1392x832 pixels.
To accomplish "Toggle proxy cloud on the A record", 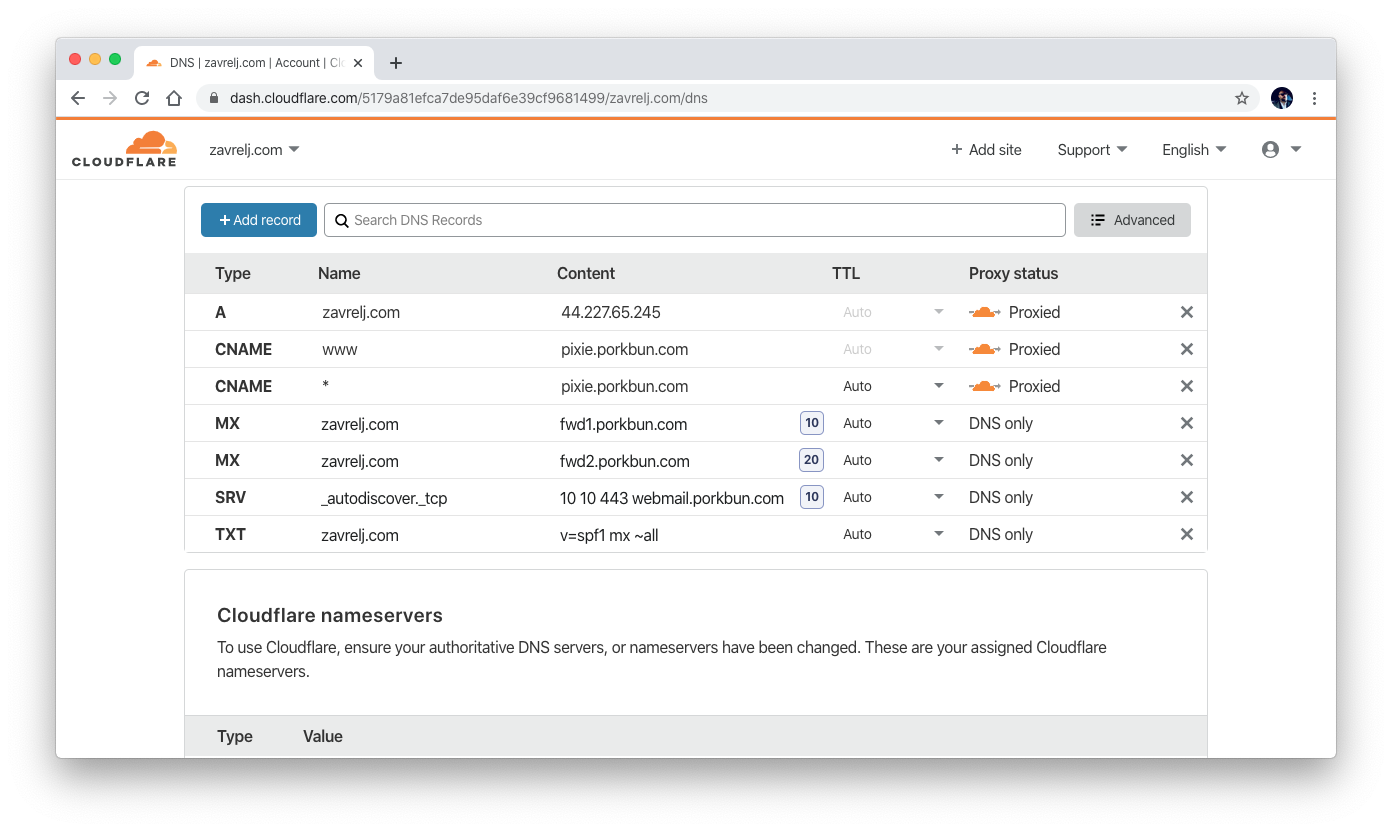I will pos(985,312).
